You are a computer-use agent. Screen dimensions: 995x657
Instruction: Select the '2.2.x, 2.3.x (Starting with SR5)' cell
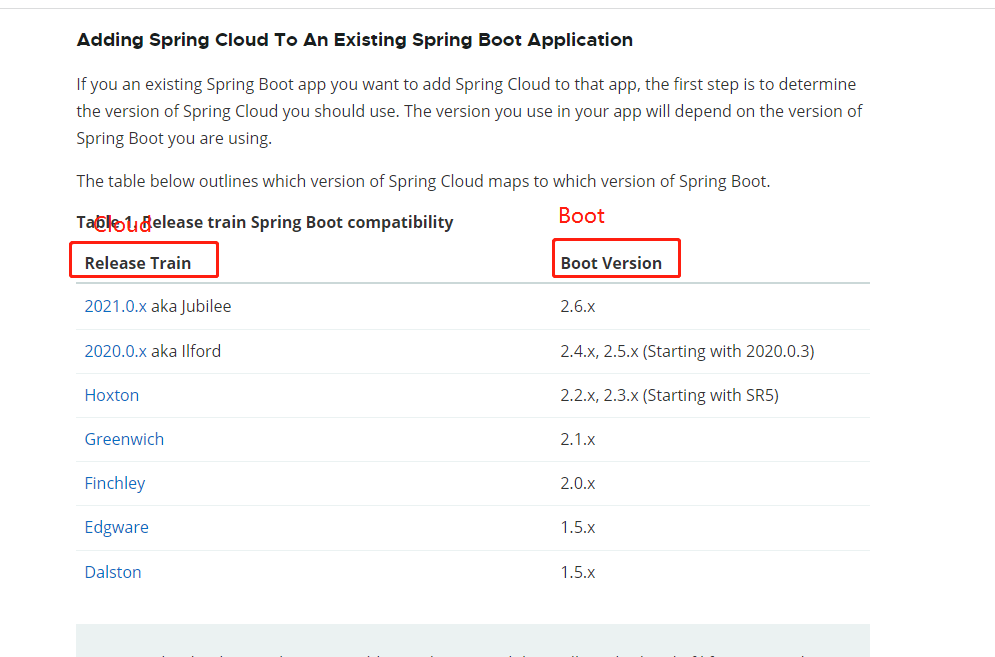click(x=669, y=395)
